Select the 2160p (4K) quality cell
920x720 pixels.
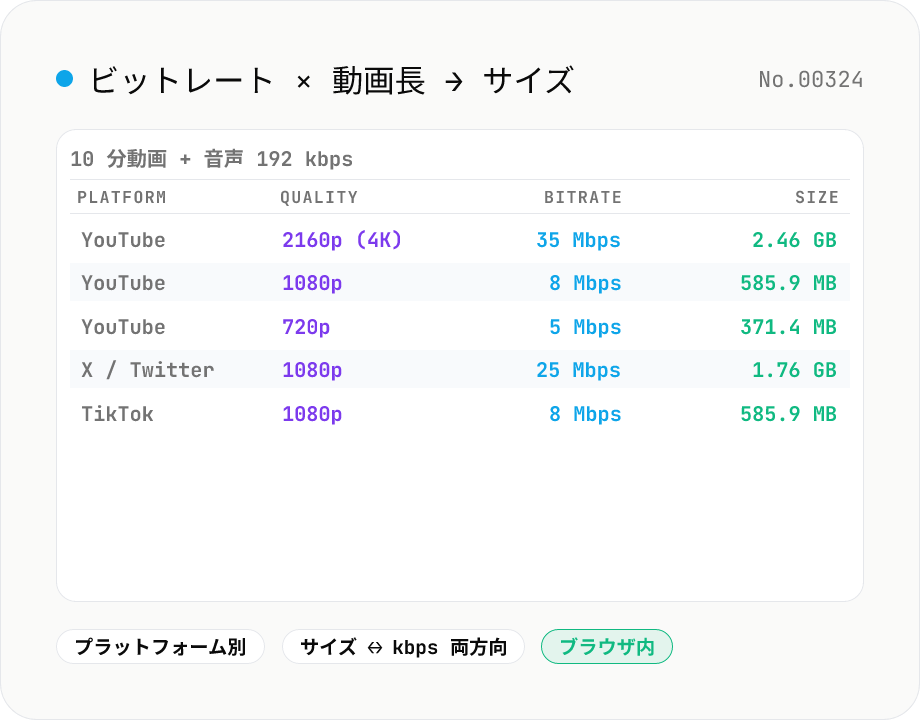(342, 240)
